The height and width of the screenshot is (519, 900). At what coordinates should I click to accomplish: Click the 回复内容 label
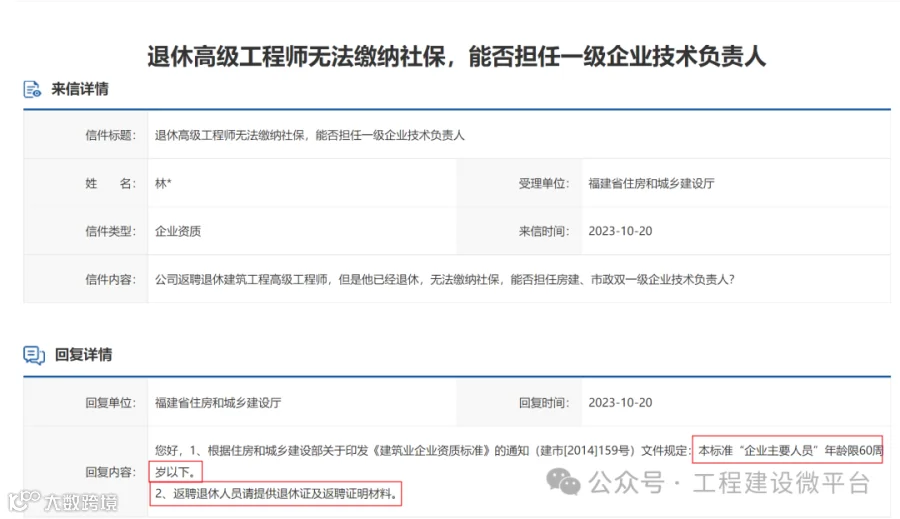(111, 472)
